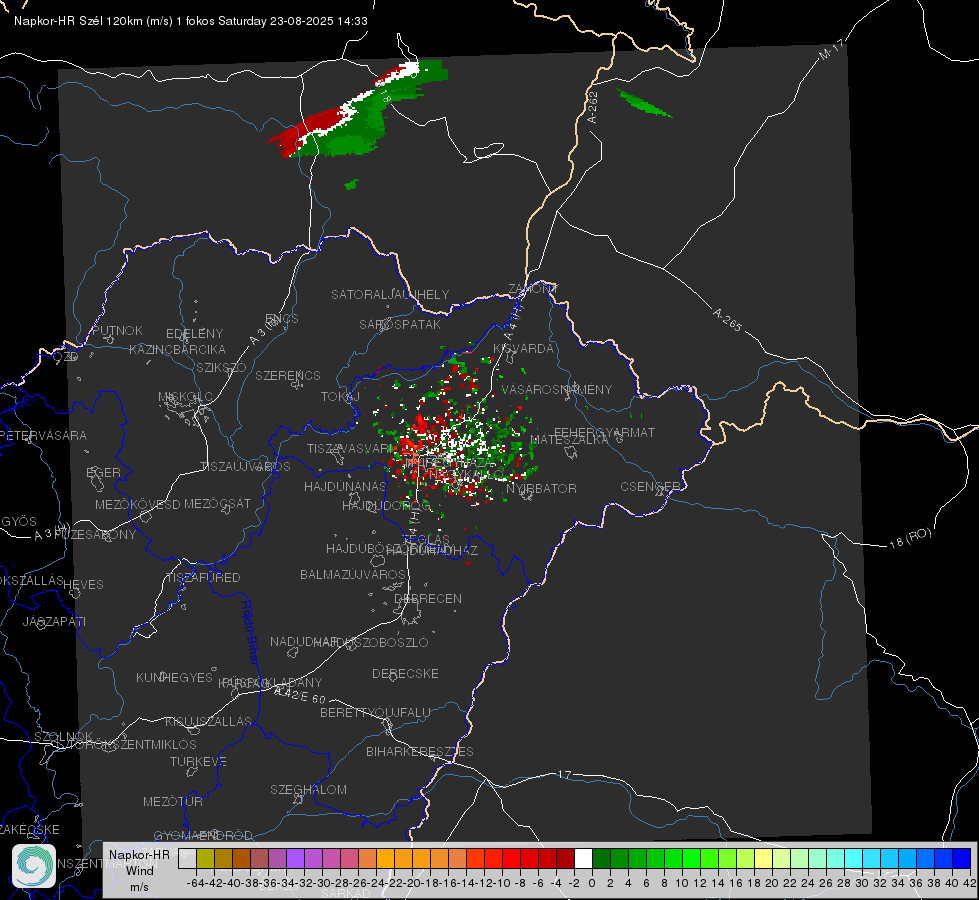
Task: Click the A-262 road label
Action: click(x=593, y=107)
